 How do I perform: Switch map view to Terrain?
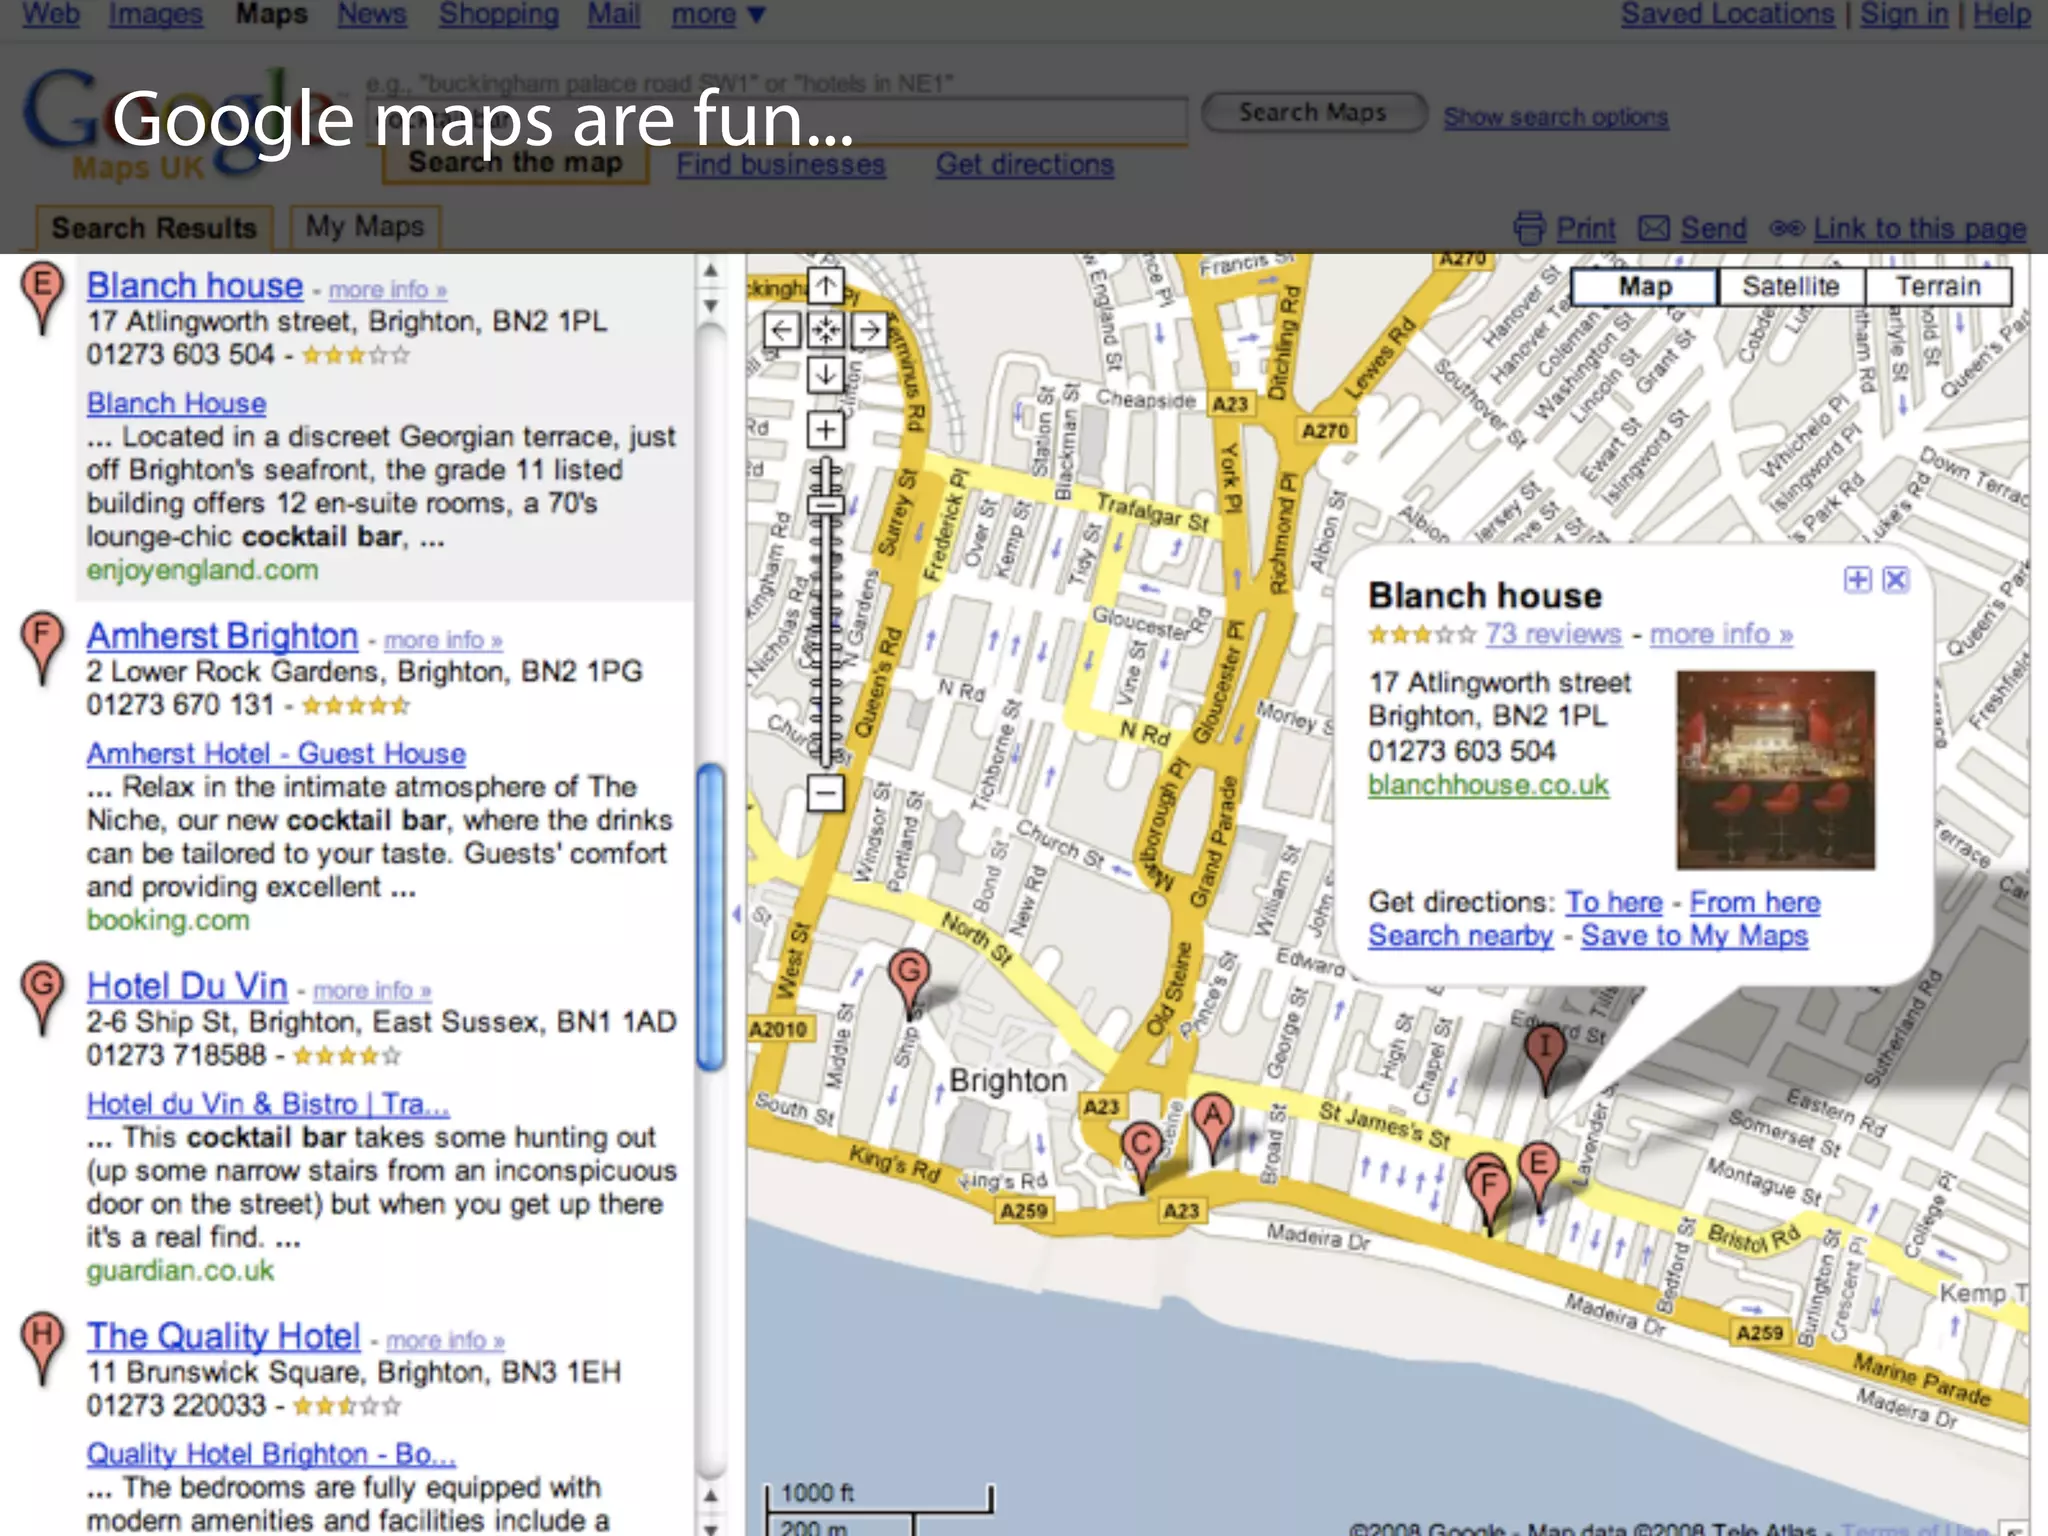(1937, 287)
